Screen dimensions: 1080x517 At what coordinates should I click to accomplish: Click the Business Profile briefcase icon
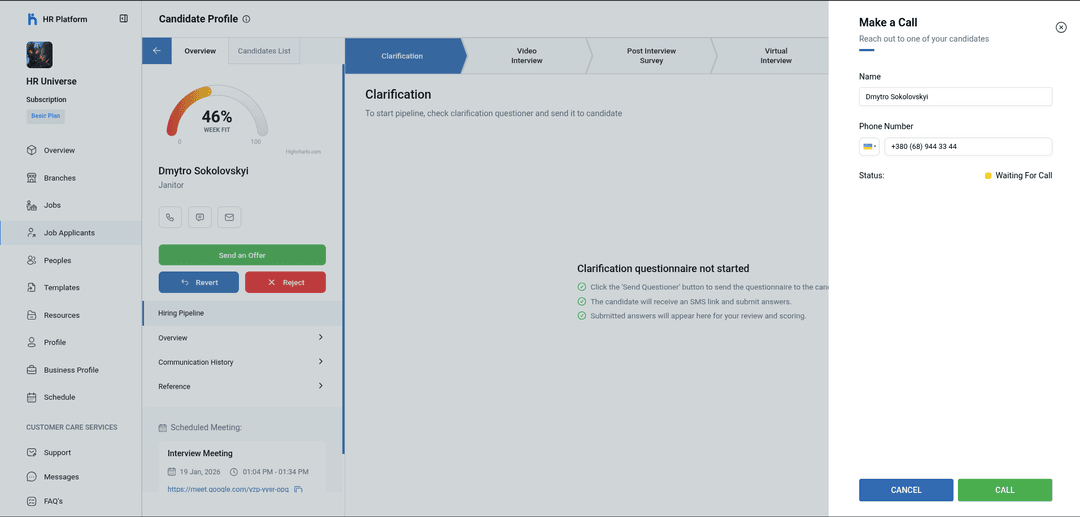tap(32, 370)
